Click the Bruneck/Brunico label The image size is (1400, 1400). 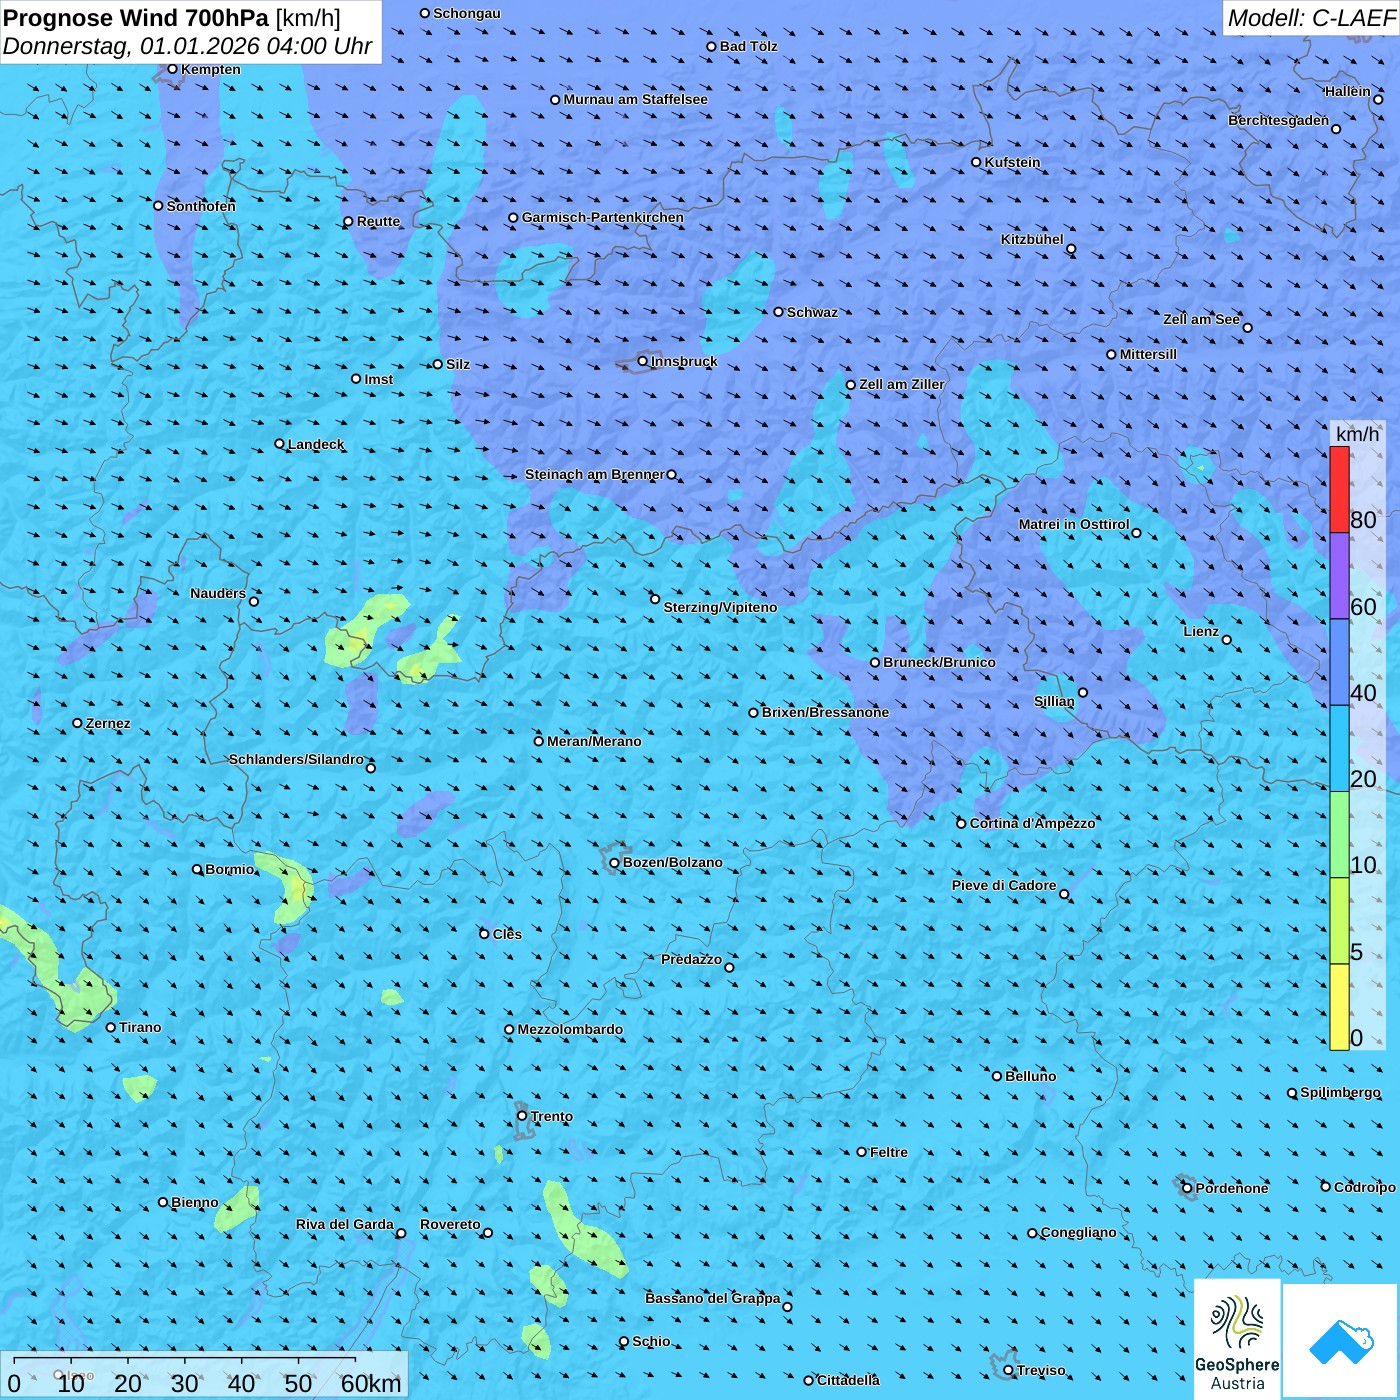[939, 662]
